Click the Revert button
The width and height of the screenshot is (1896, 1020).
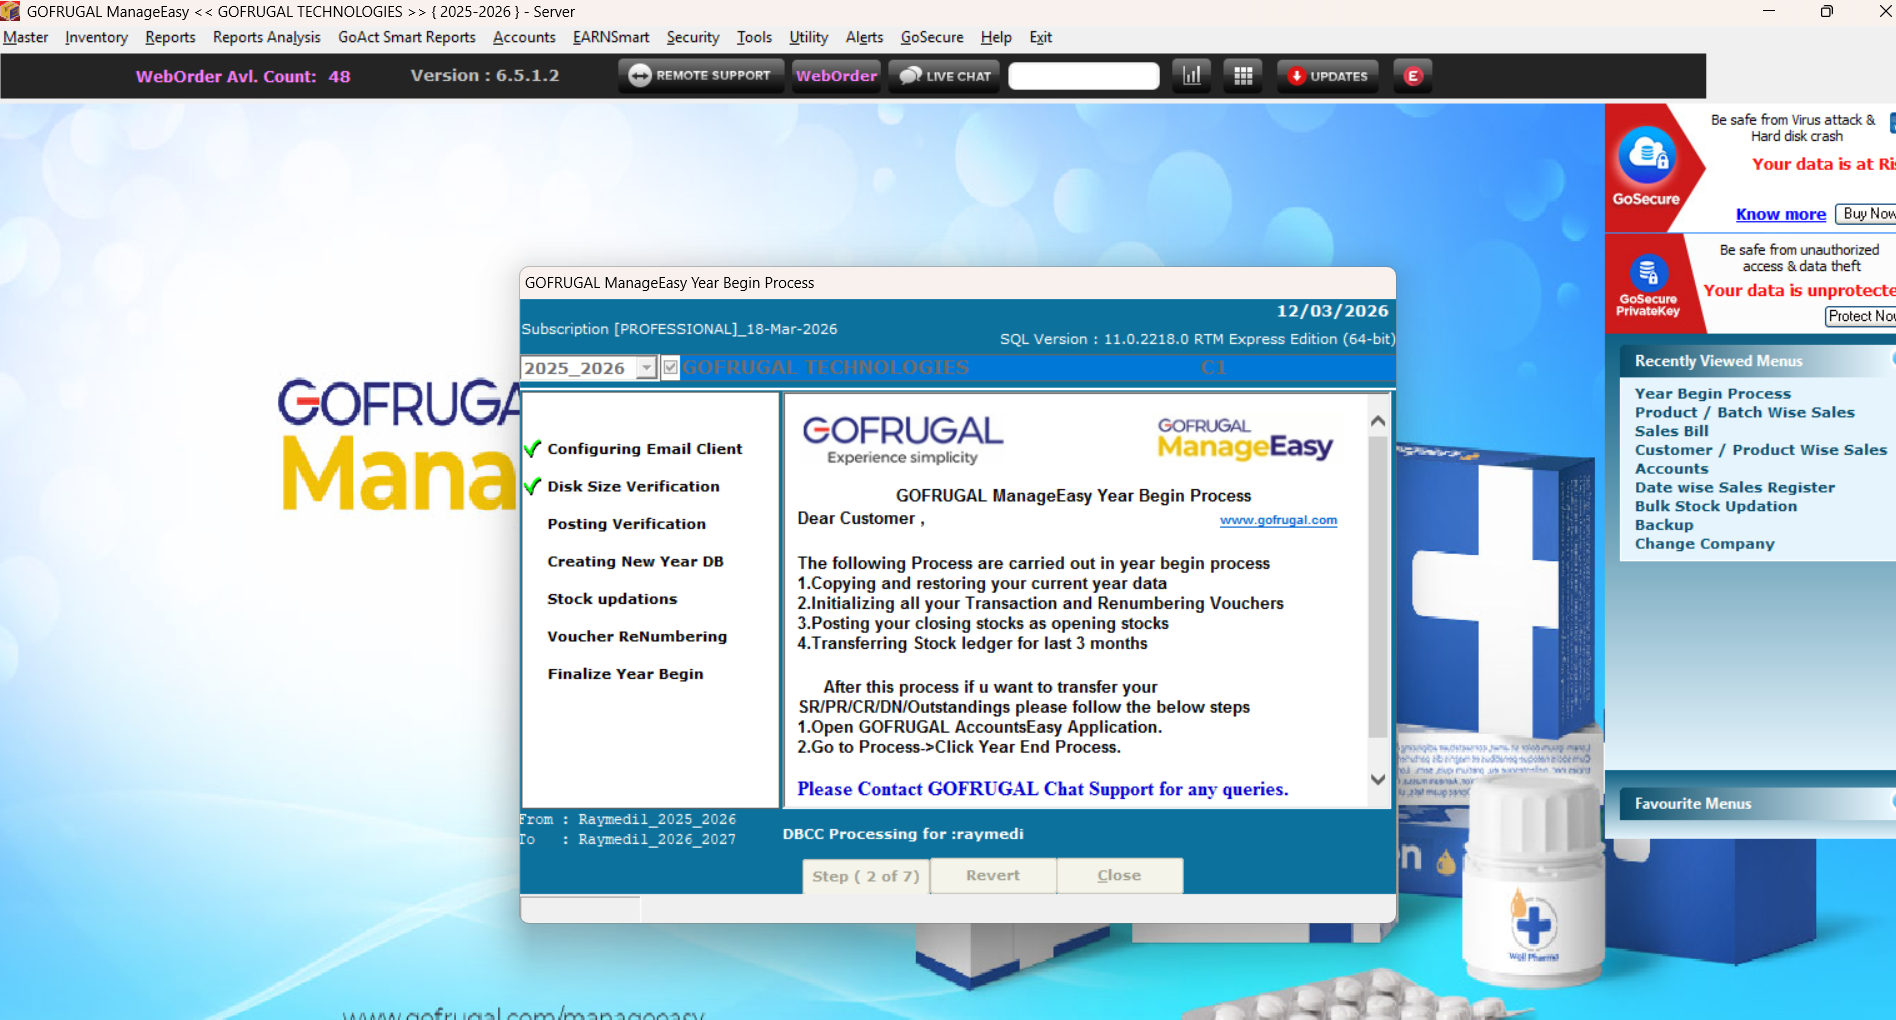[x=993, y=875]
